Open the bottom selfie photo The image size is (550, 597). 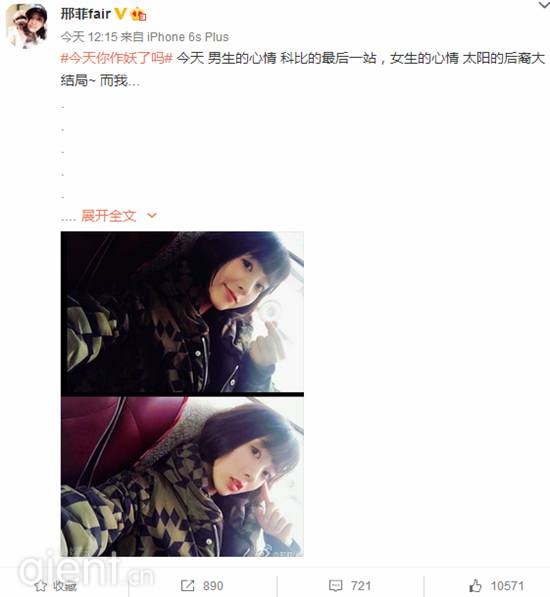click(182, 476)
